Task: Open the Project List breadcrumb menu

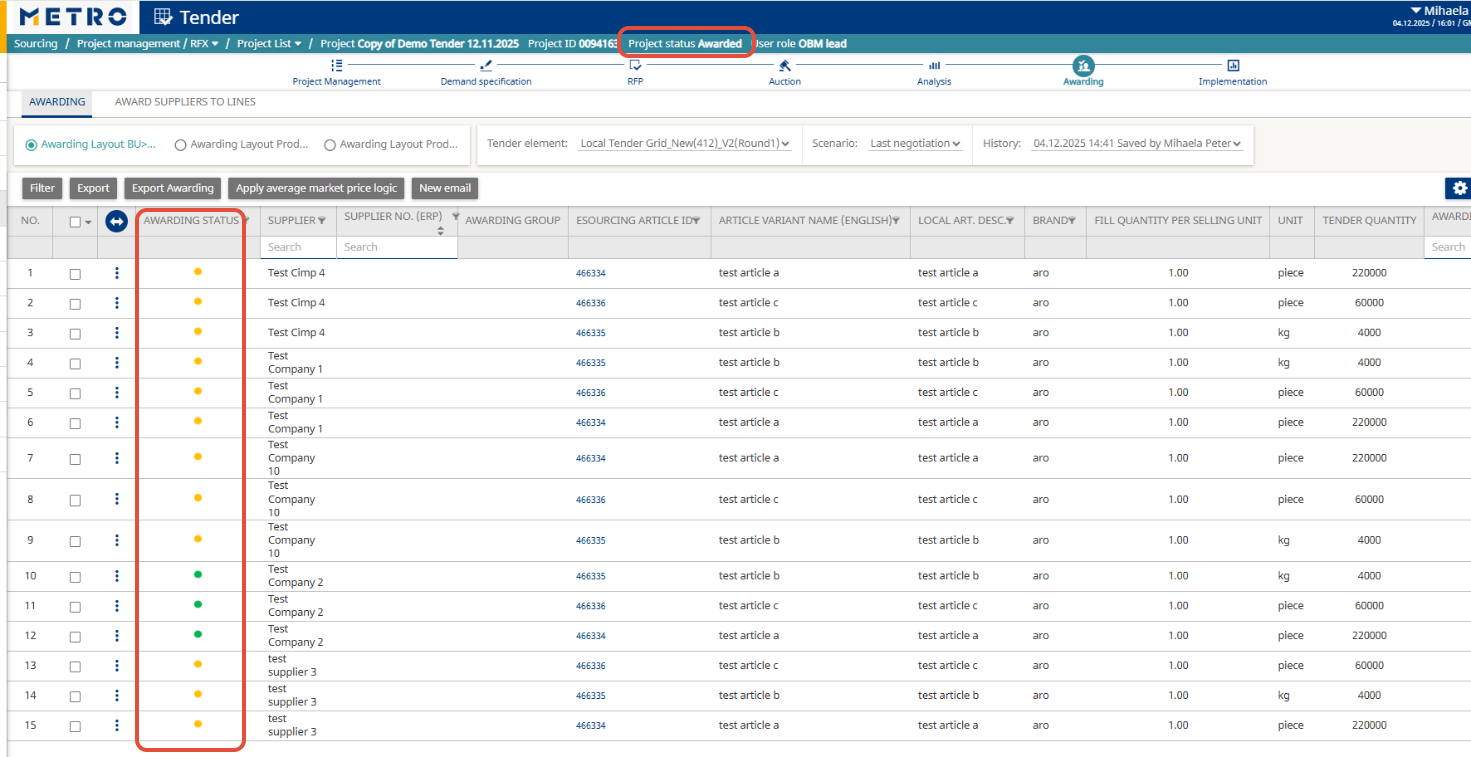Action: click(269, 44)
